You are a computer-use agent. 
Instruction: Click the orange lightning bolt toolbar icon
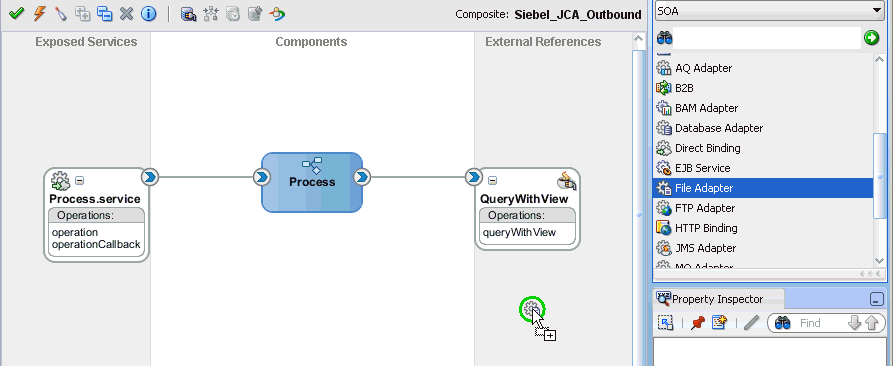point(39,14)
